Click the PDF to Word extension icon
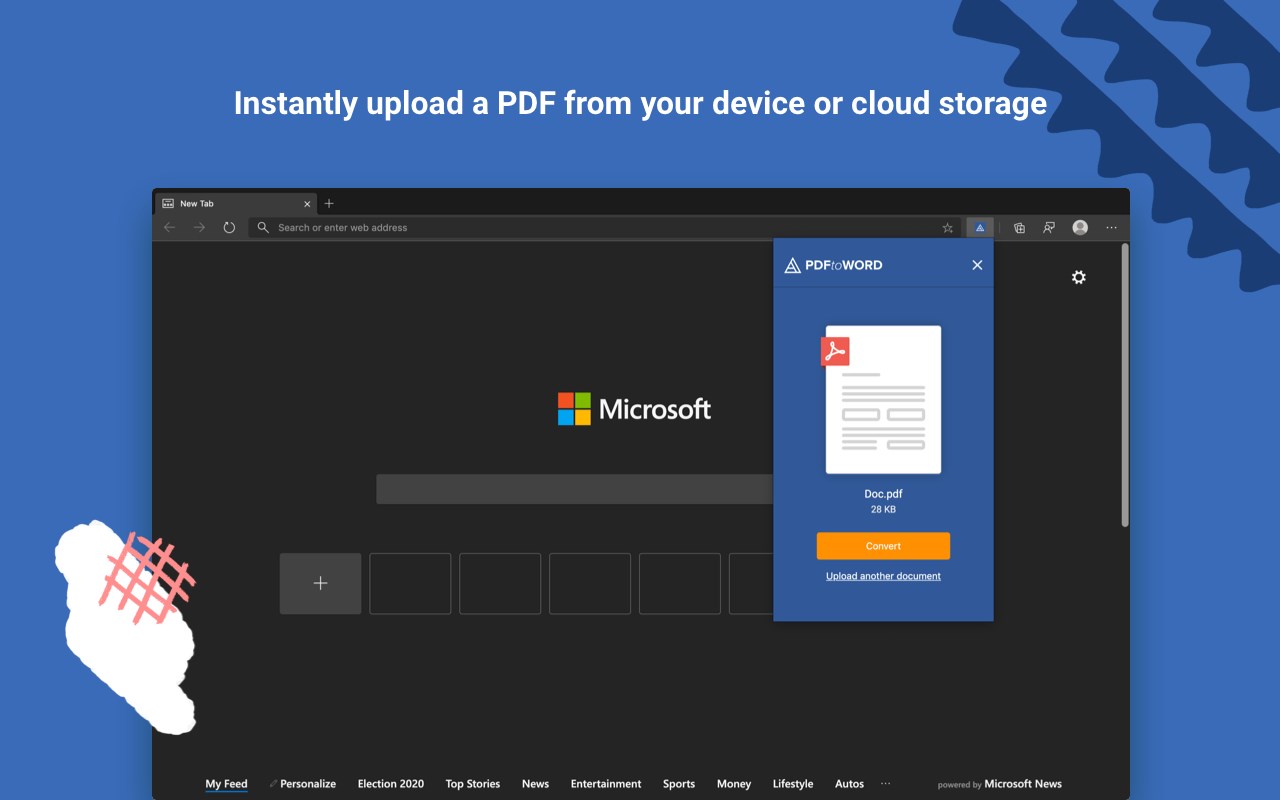This screenshot has width=1280, height=800. point(980,228)
